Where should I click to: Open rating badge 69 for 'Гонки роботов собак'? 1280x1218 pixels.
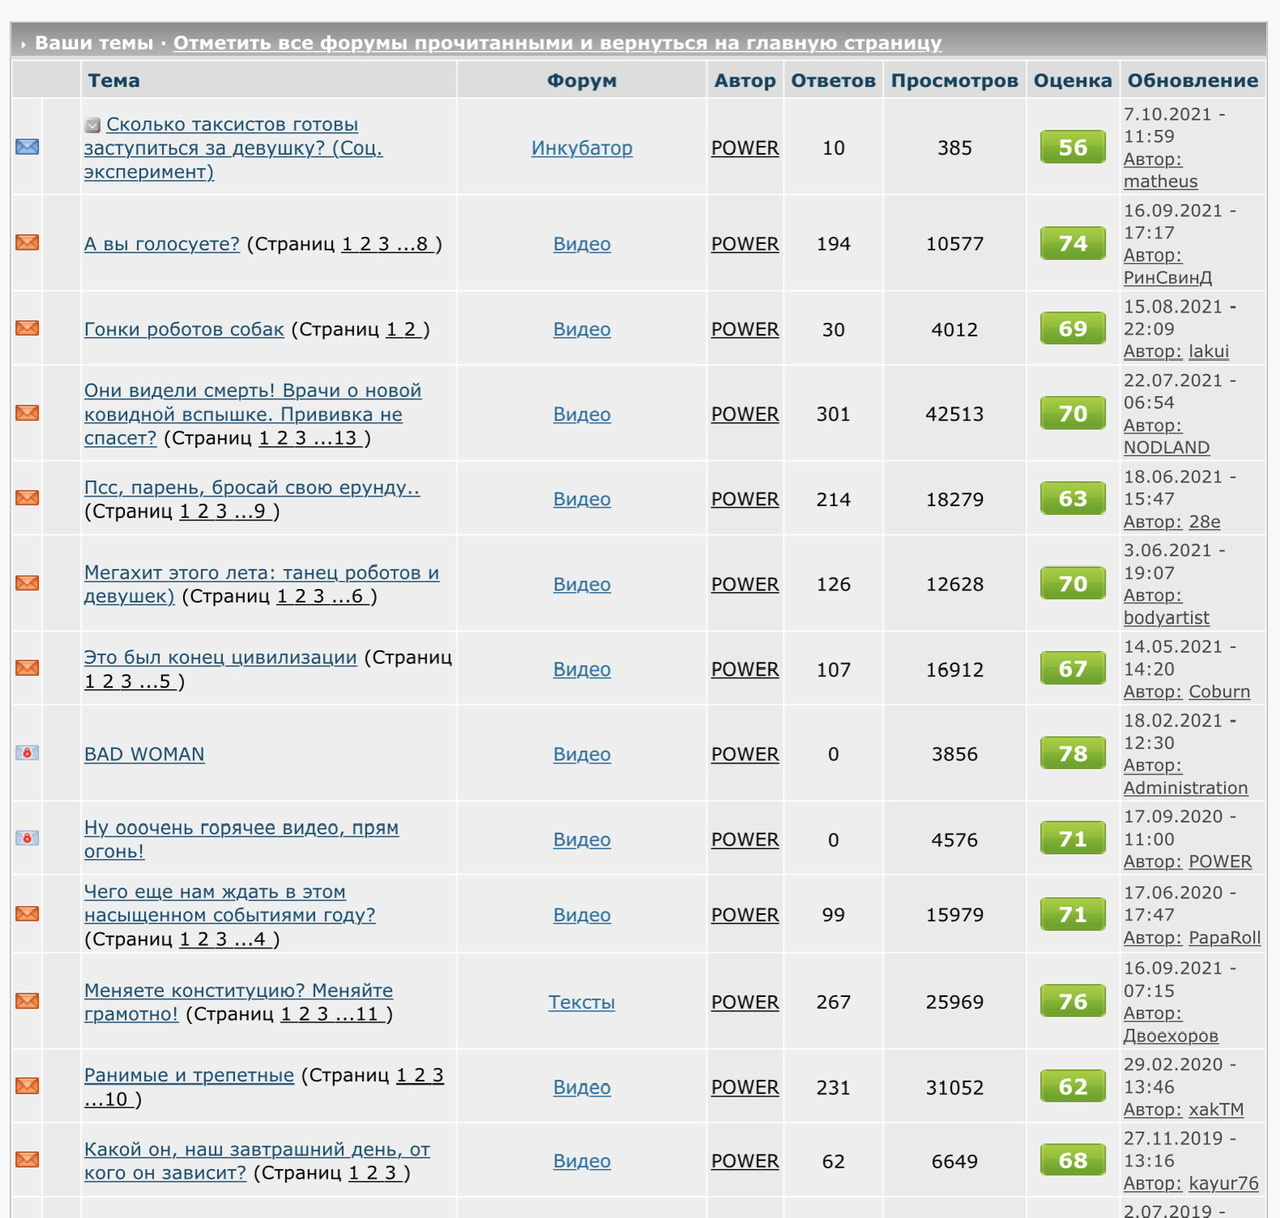click(1073, 329)
